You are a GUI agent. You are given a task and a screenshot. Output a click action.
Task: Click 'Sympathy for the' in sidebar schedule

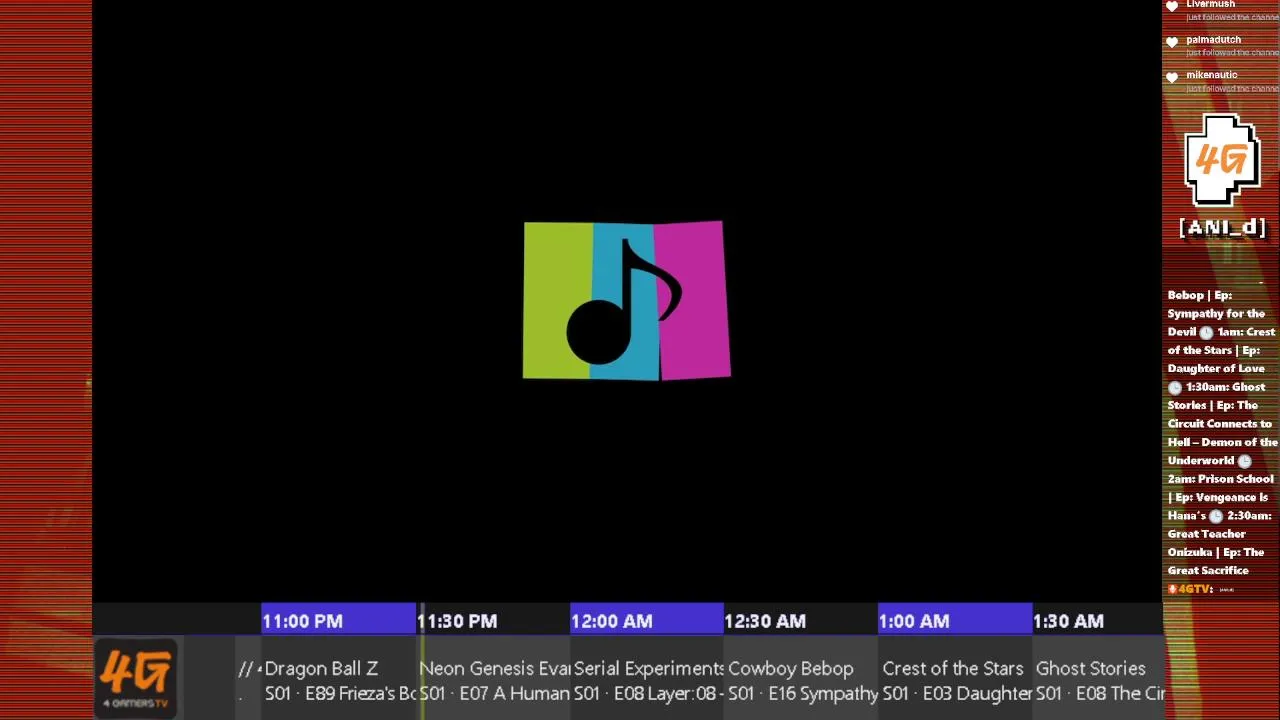pyautogui.click(x=1216, y=314)
